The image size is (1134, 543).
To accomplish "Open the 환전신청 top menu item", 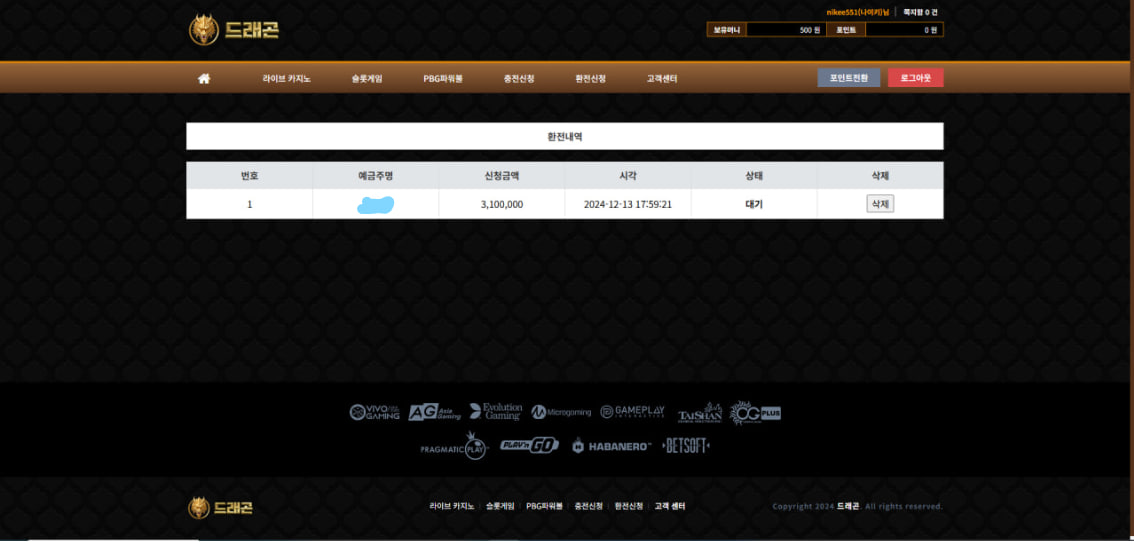I will pos(590,79).
